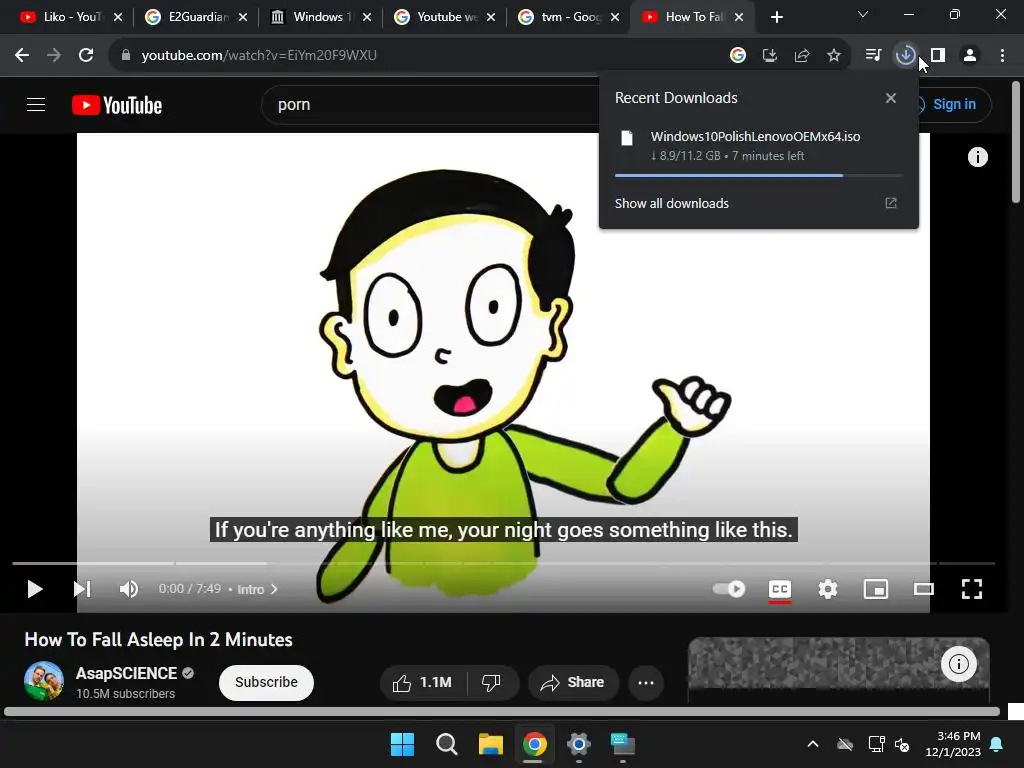1024x768 pixels.
Task: Click the horizontal scrollbar at page bottom
Action: tap(502, 712)
